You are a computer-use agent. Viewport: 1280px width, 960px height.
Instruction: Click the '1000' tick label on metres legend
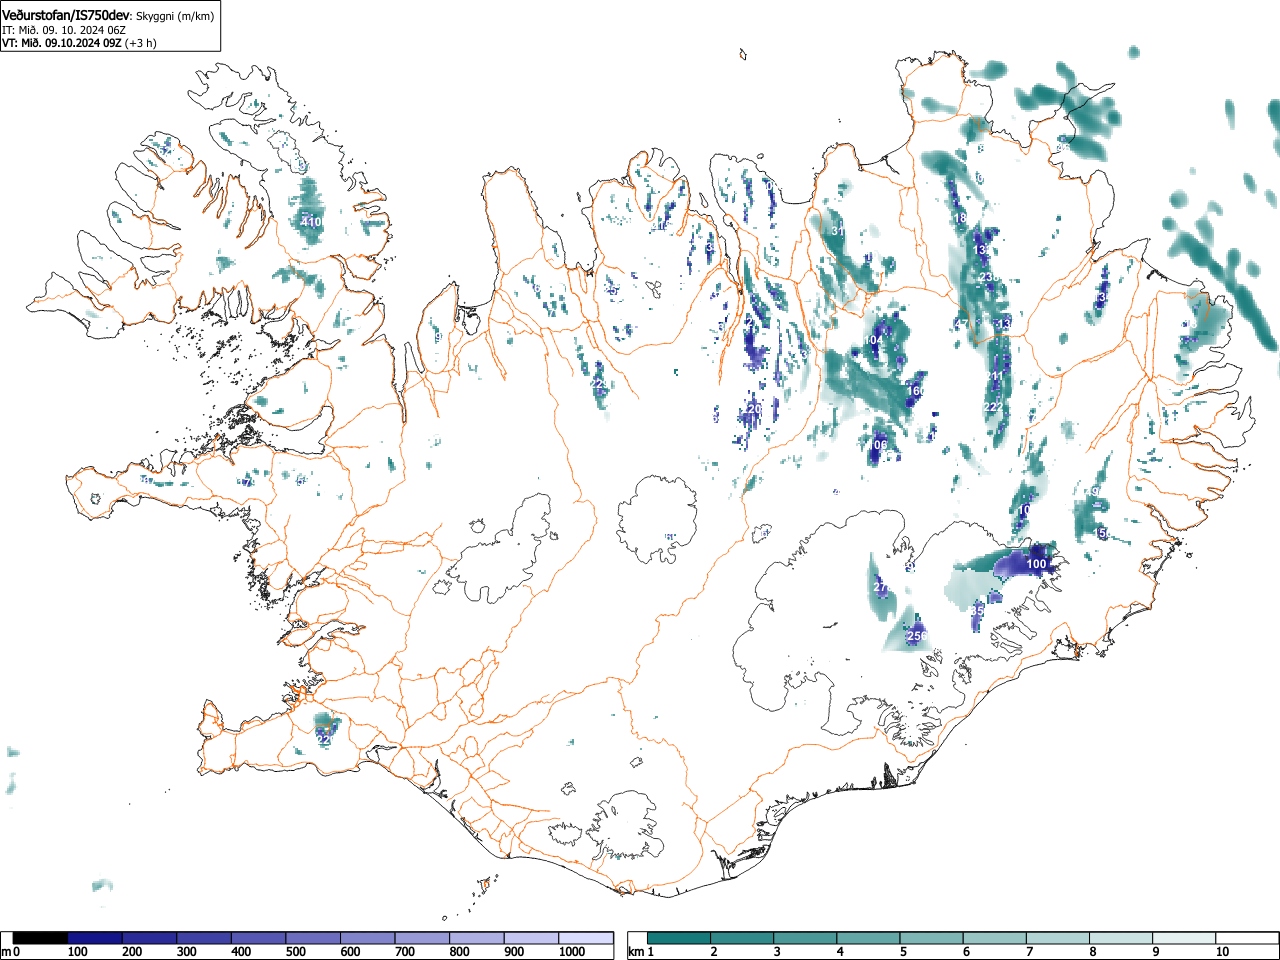pos(572,952)
